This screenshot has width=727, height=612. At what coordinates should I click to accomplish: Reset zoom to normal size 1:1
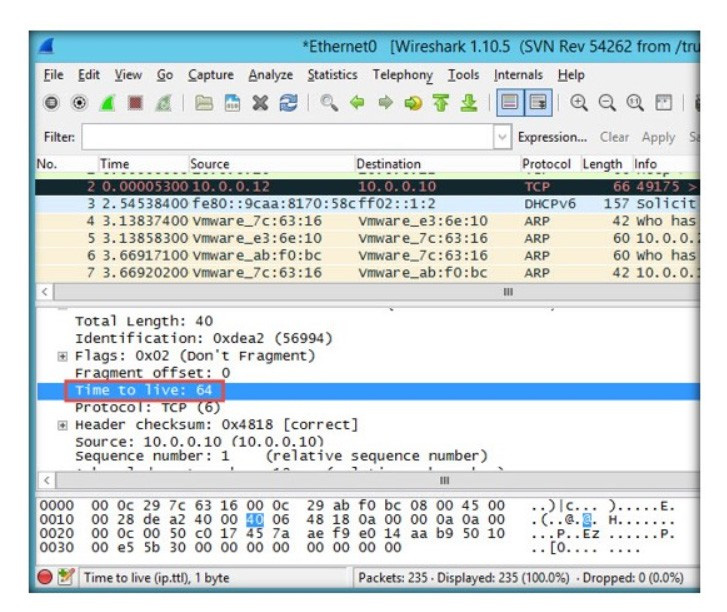(x=635, y=102)
